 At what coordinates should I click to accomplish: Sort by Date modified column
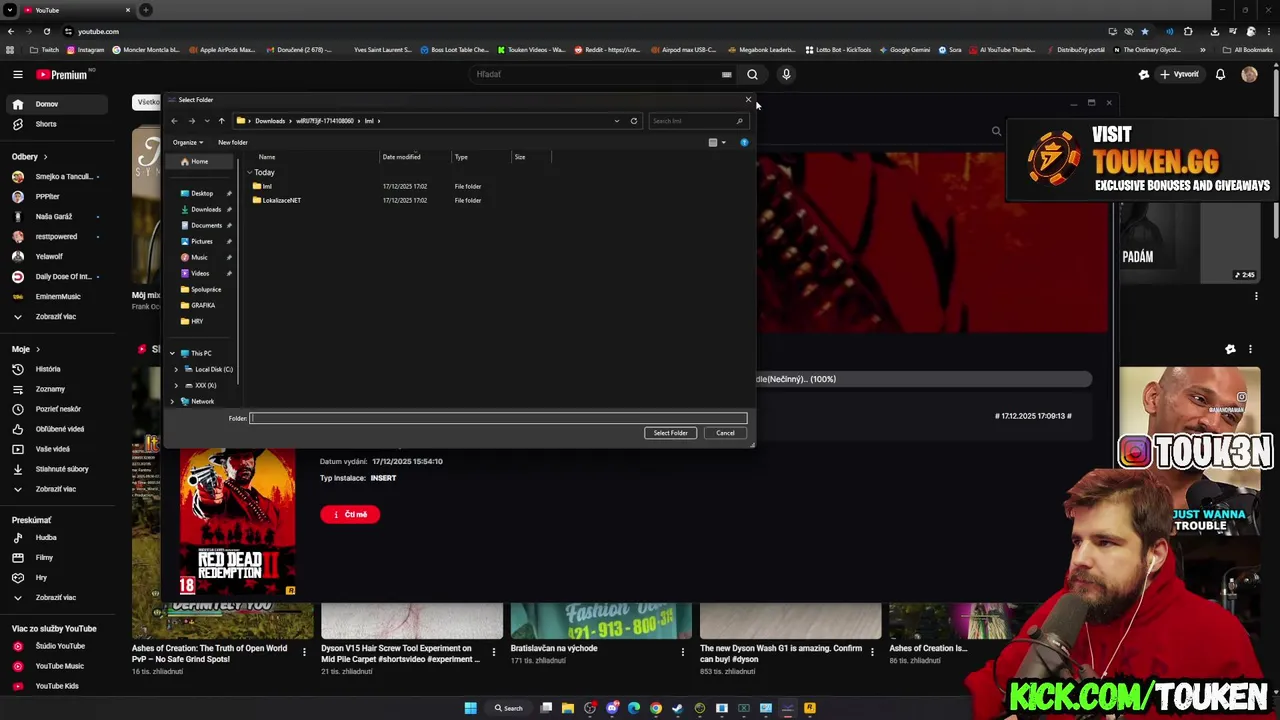pos(401,157)
